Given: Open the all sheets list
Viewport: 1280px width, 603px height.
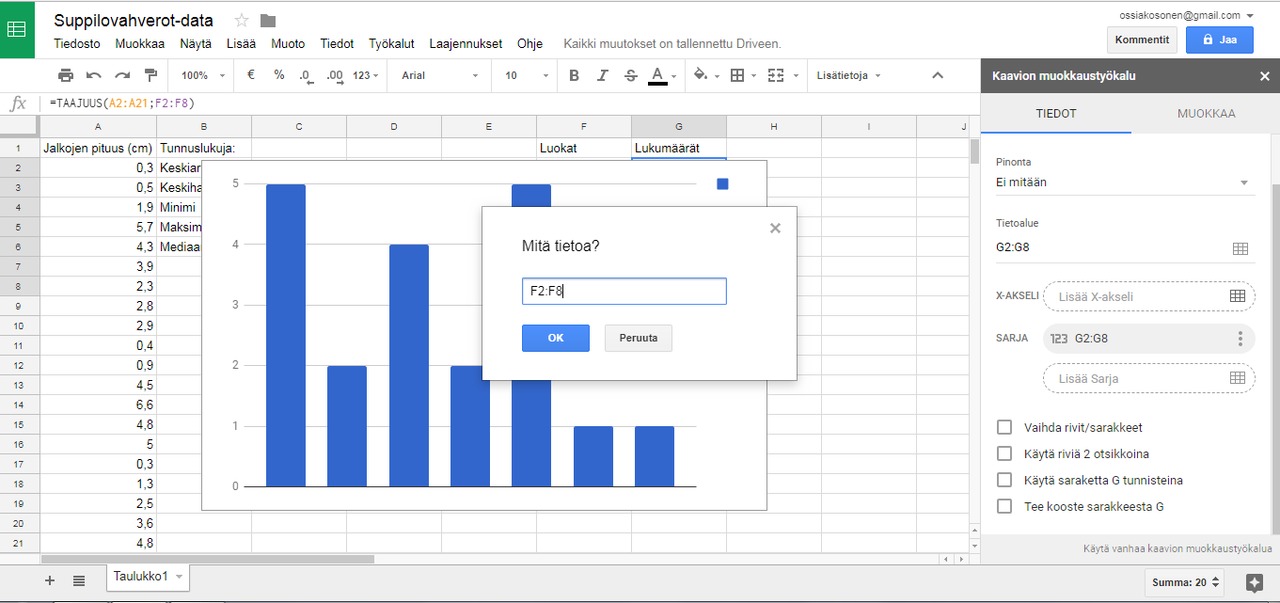Looking at the screenshot, I should tap(79, 580).
